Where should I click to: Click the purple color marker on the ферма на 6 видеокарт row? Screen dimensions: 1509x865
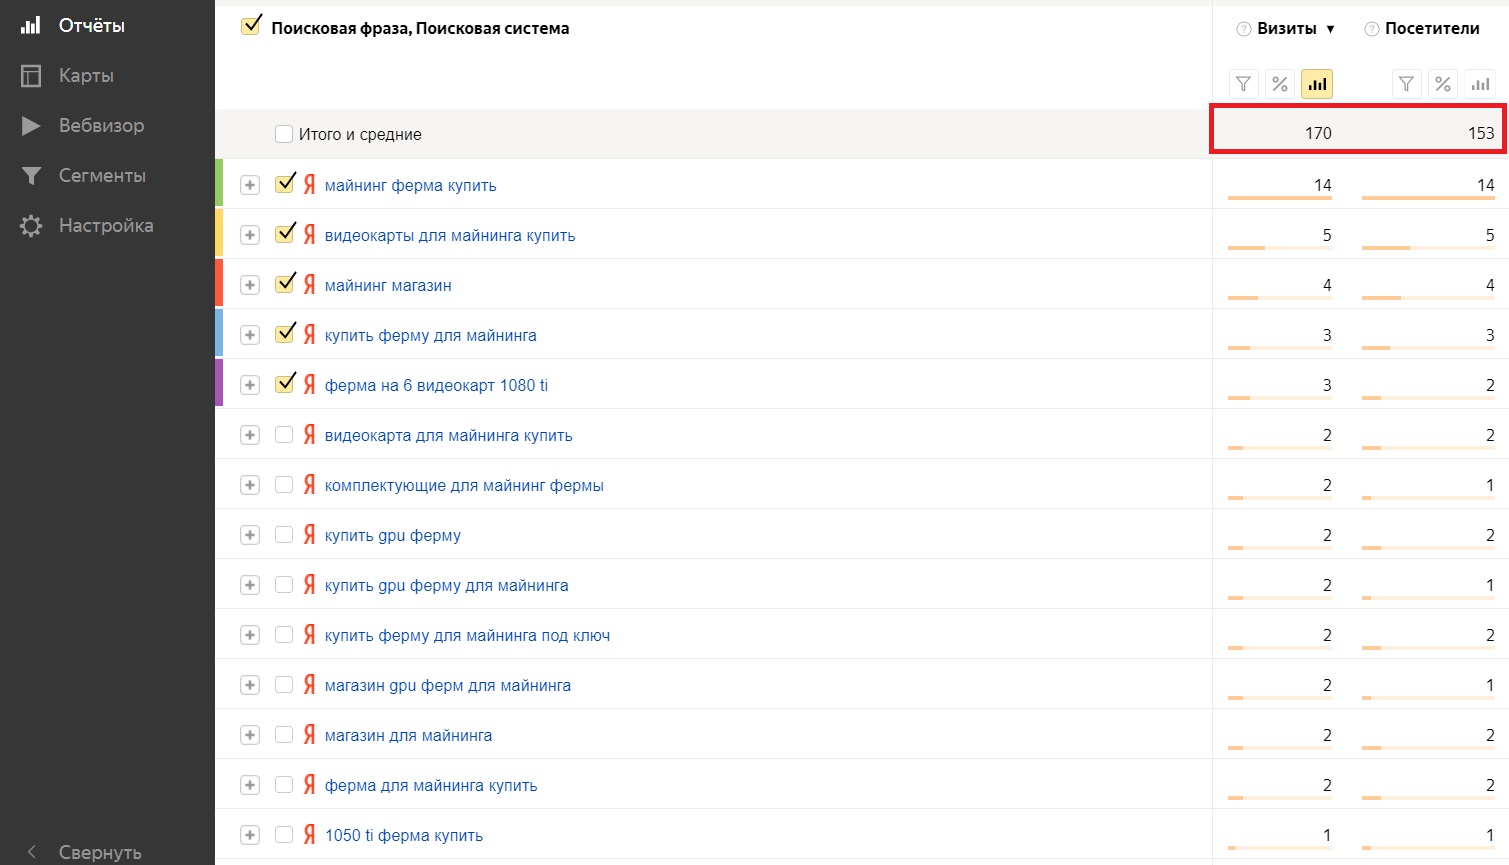coord(219,383)
